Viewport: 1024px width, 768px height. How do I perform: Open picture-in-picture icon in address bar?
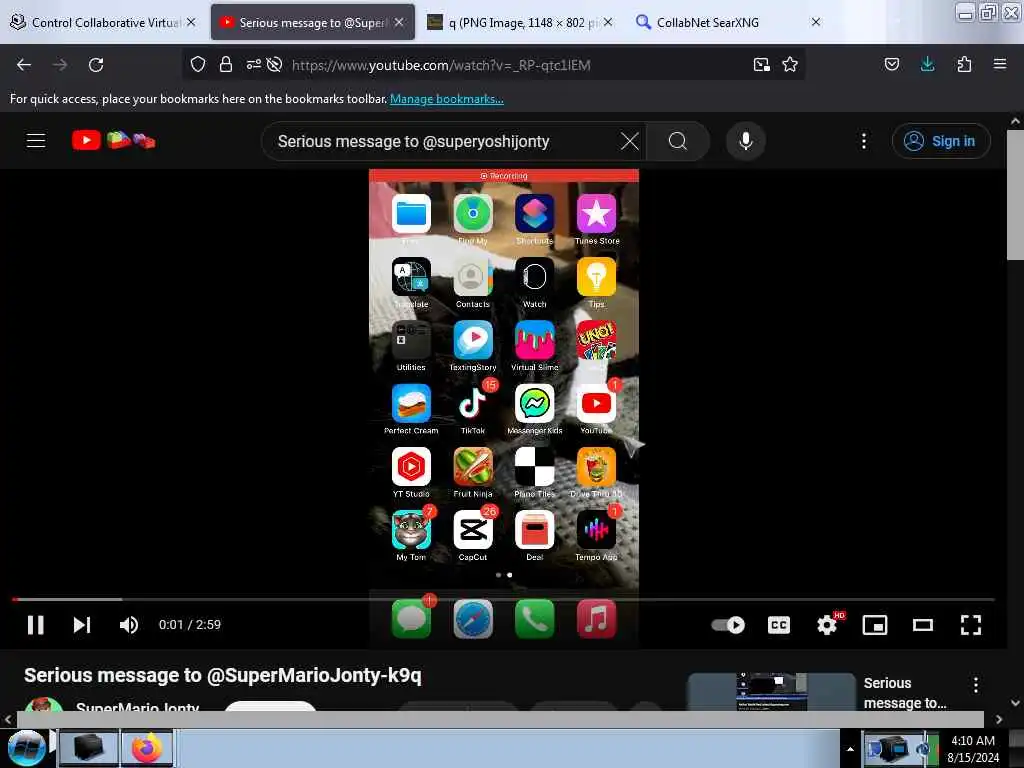(761, 64)
